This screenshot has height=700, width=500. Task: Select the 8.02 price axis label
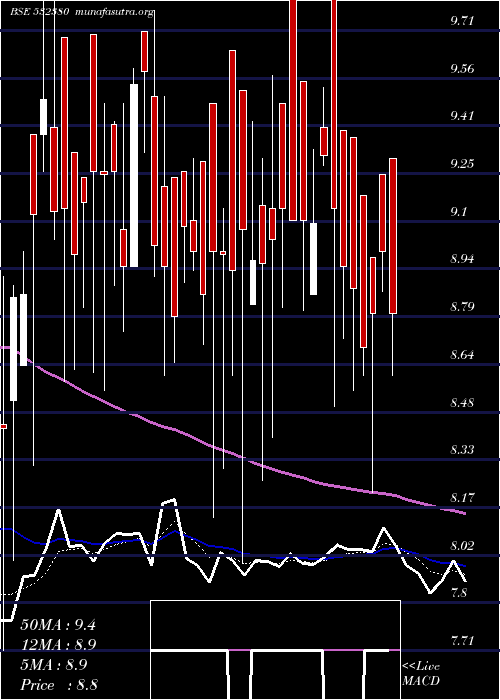point(462,546)
